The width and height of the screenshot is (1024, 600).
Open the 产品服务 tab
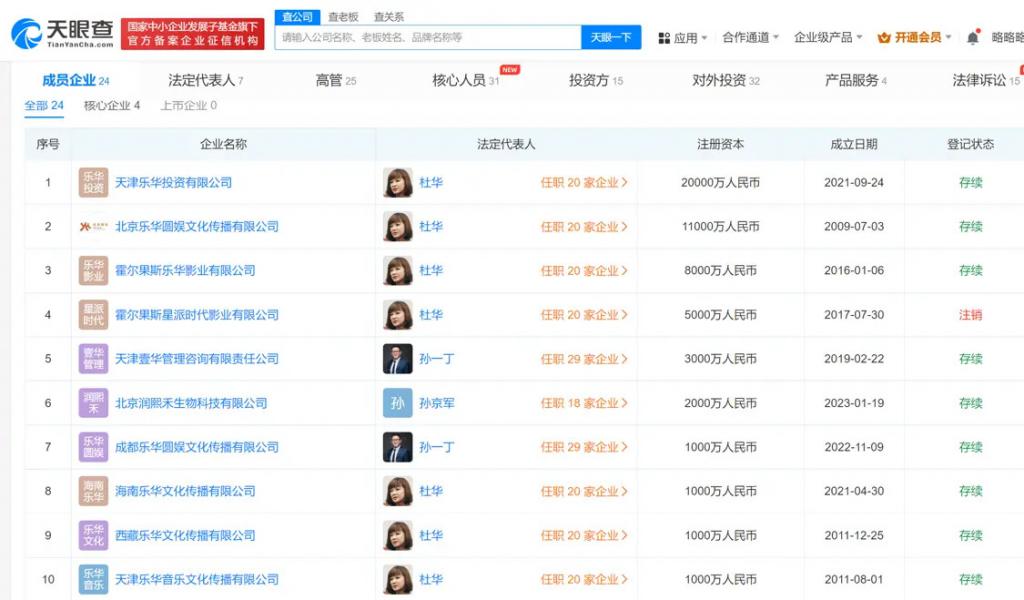856,80
